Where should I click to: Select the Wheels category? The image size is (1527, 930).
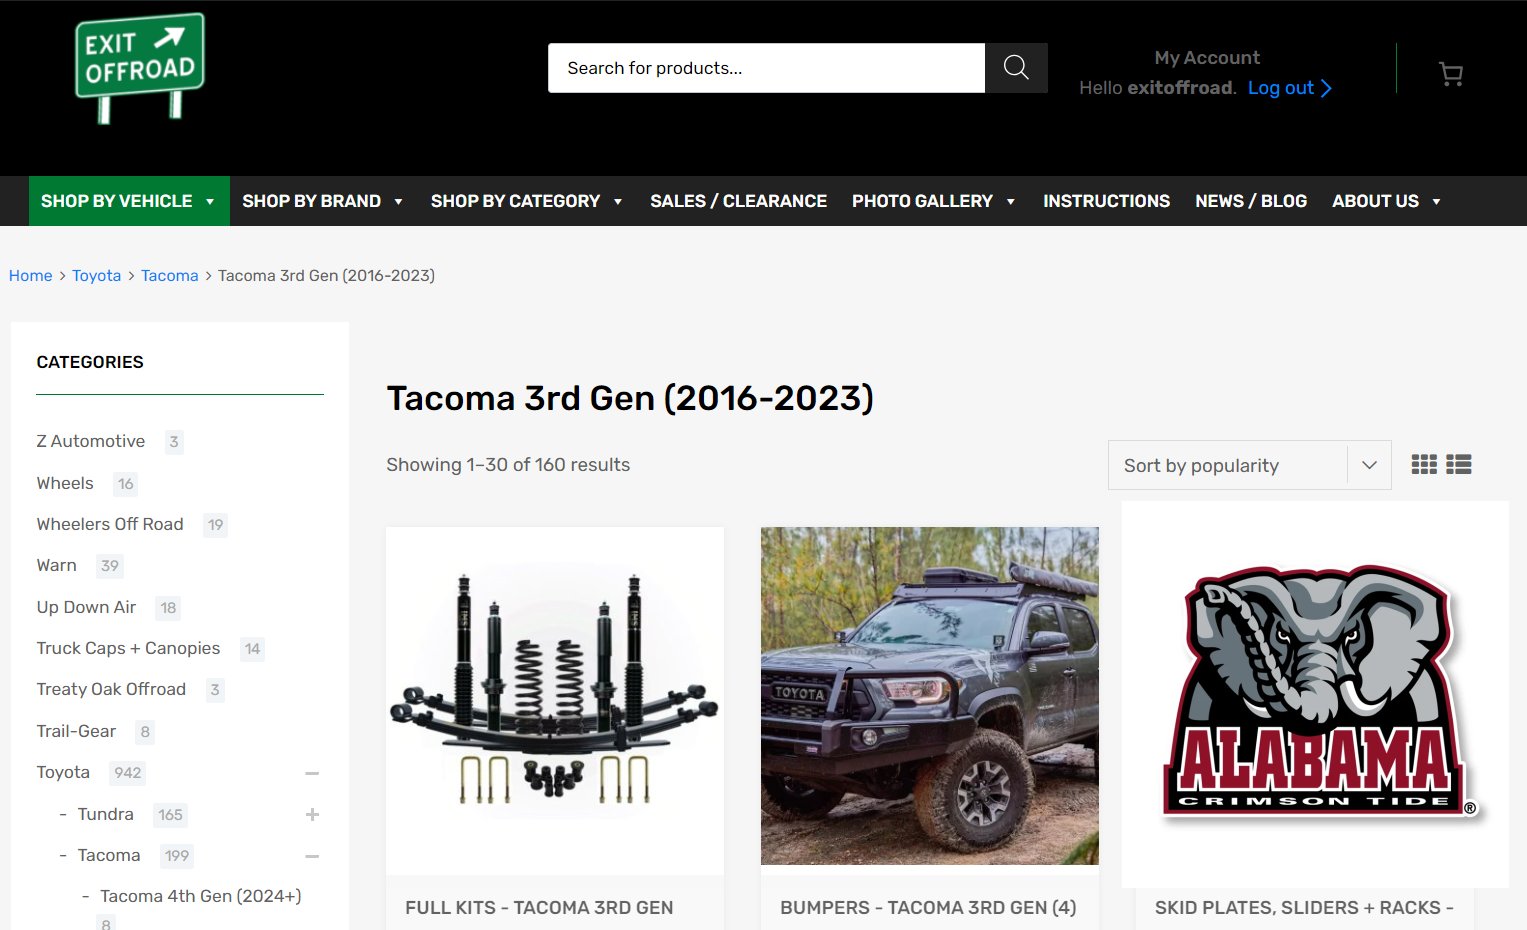point(65,483)
